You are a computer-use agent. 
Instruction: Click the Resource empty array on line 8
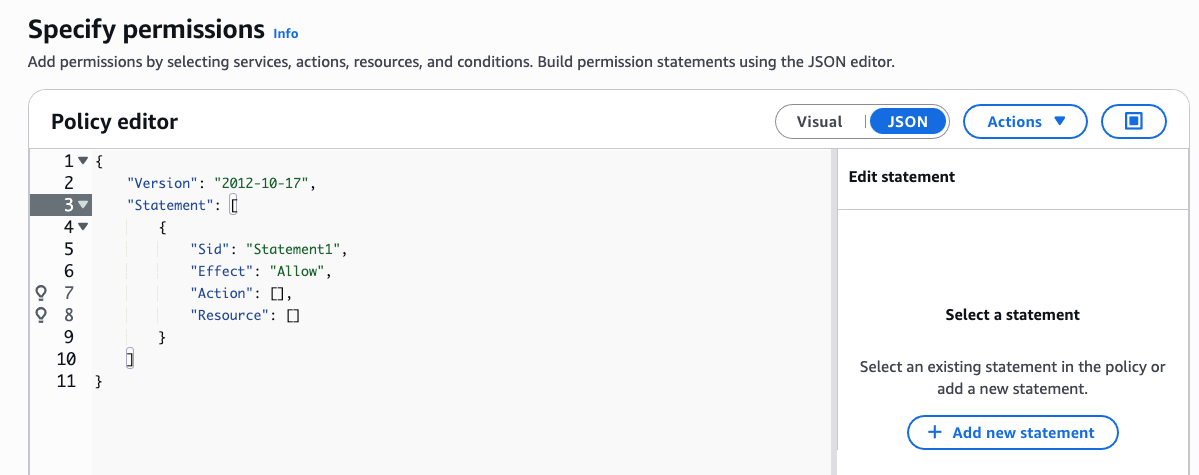293,315
